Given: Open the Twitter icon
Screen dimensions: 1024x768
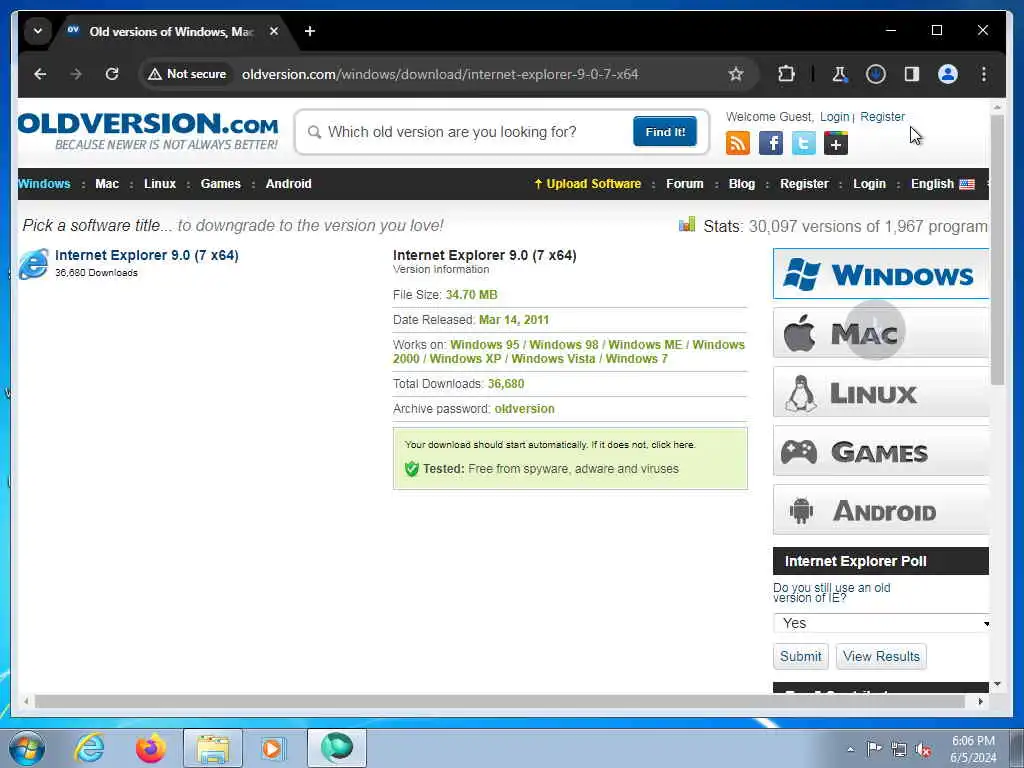Looking at the screenshot, I should point(803,143).
